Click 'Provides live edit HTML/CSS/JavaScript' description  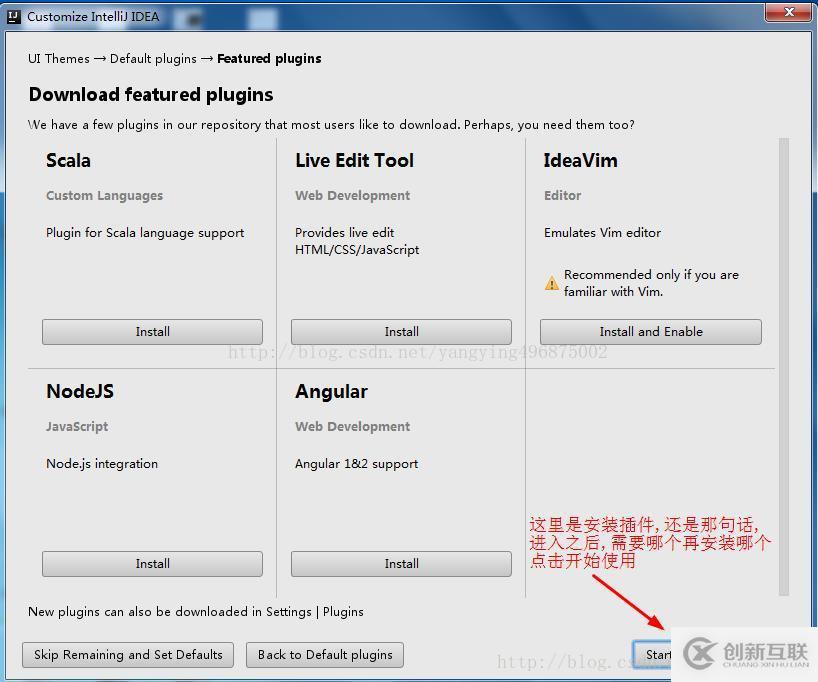(357, 241)
